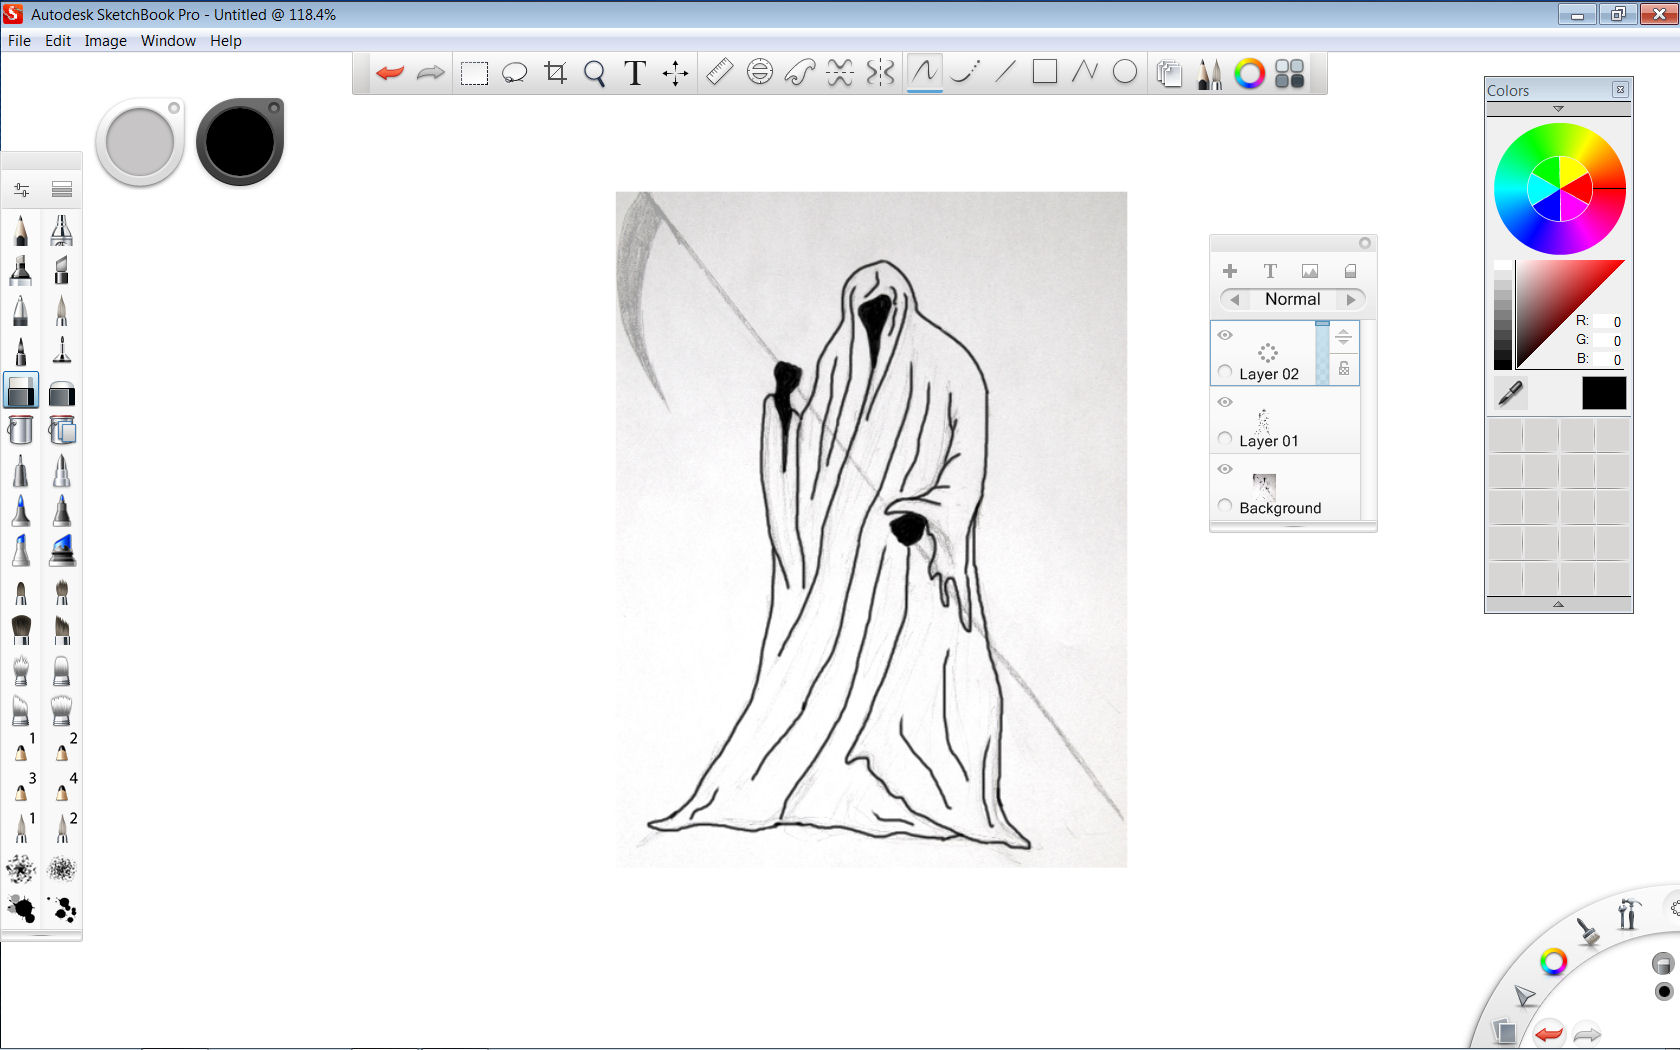Select the Pencil brush in brush palette
The image size is (1680, 1050).
click(x=21, y=231)
